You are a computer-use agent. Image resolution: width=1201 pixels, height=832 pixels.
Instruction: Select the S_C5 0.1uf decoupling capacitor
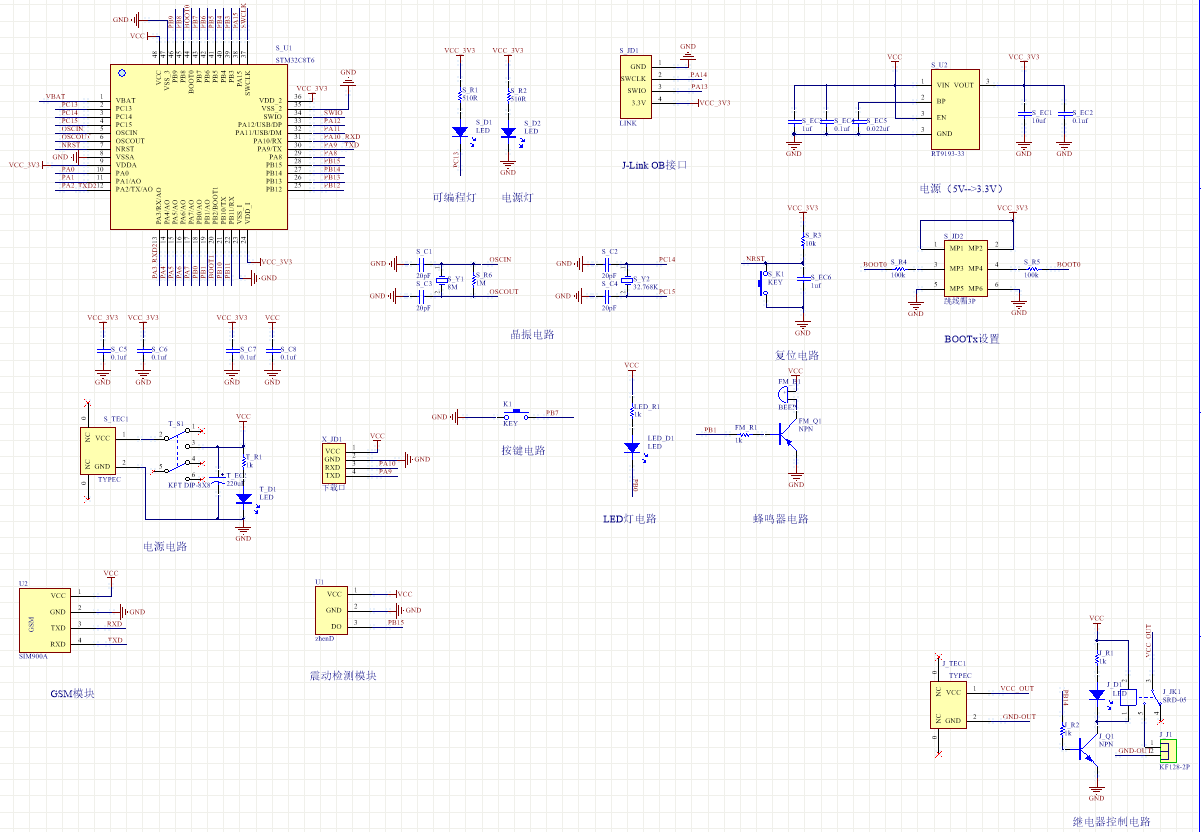point(102,352)
